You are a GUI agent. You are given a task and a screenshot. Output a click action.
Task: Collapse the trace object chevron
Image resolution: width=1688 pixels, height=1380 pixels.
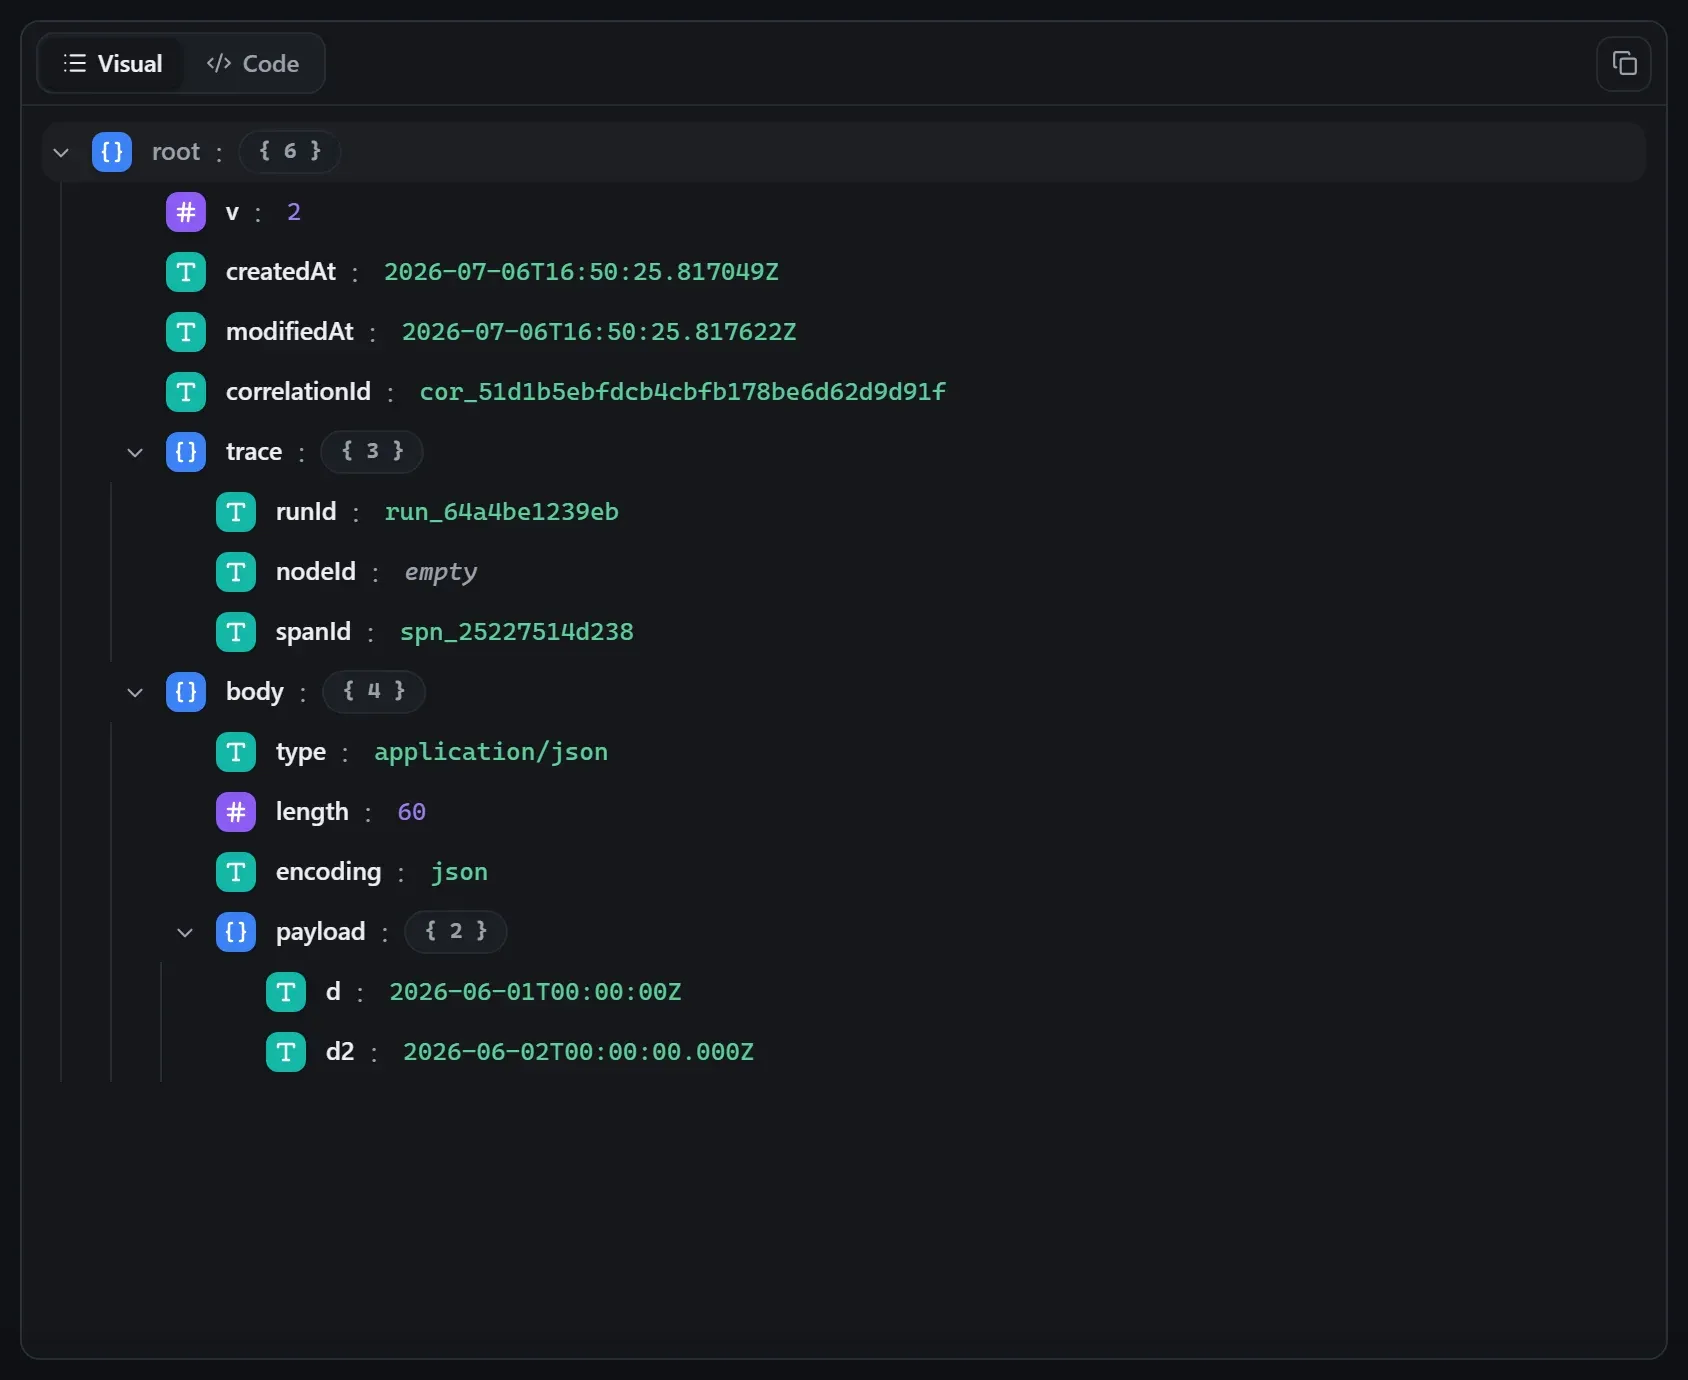[135, 453]
